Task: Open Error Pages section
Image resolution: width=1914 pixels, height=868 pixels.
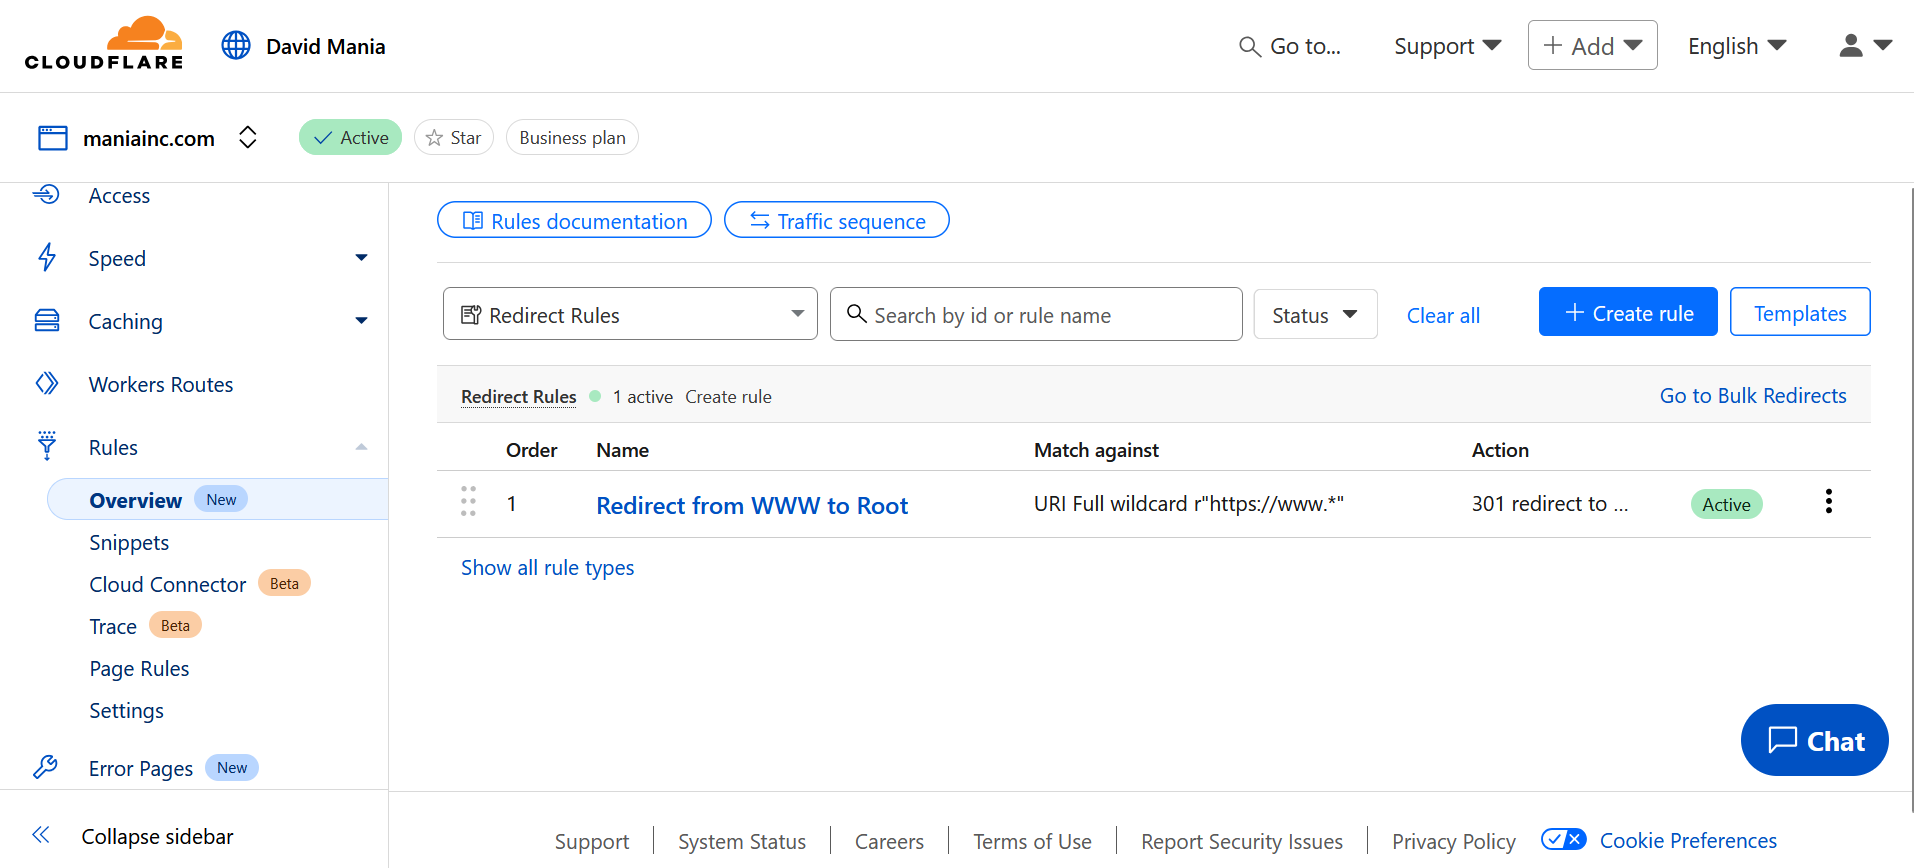Action: [x=141, y=769]
